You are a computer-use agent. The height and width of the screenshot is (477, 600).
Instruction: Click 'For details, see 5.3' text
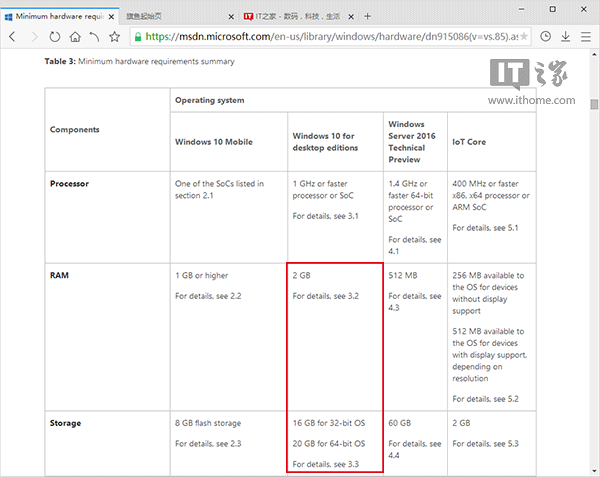coord(485,444)
